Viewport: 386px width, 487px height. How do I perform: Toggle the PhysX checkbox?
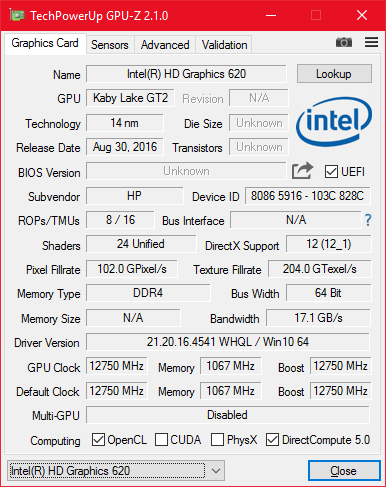point(217,440)
